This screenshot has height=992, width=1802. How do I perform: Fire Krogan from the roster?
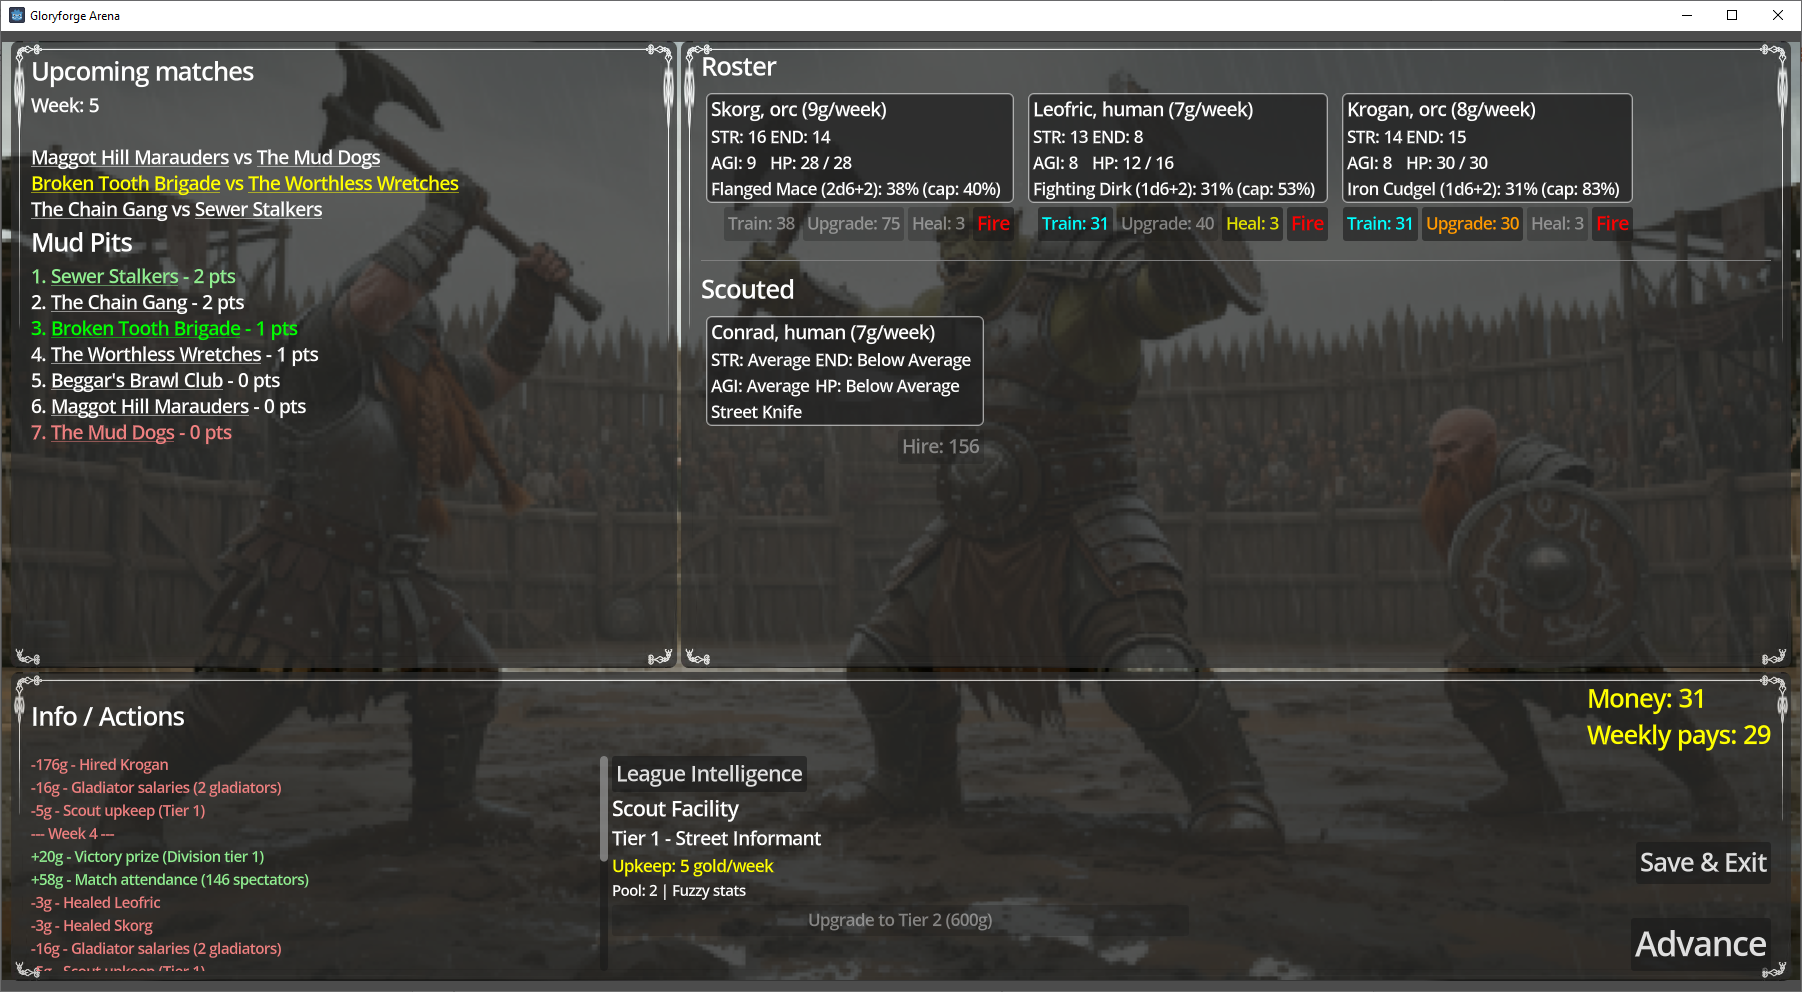point(1612,224)
